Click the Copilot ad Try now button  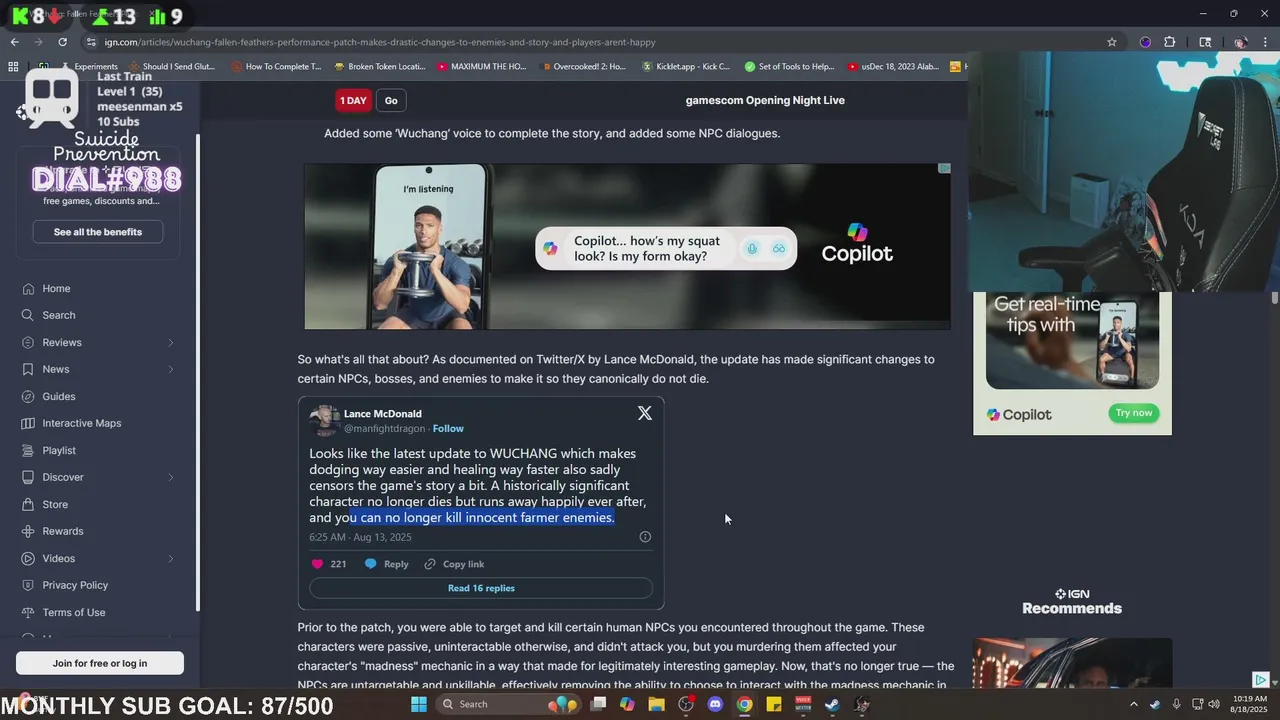coord(1134,413)
